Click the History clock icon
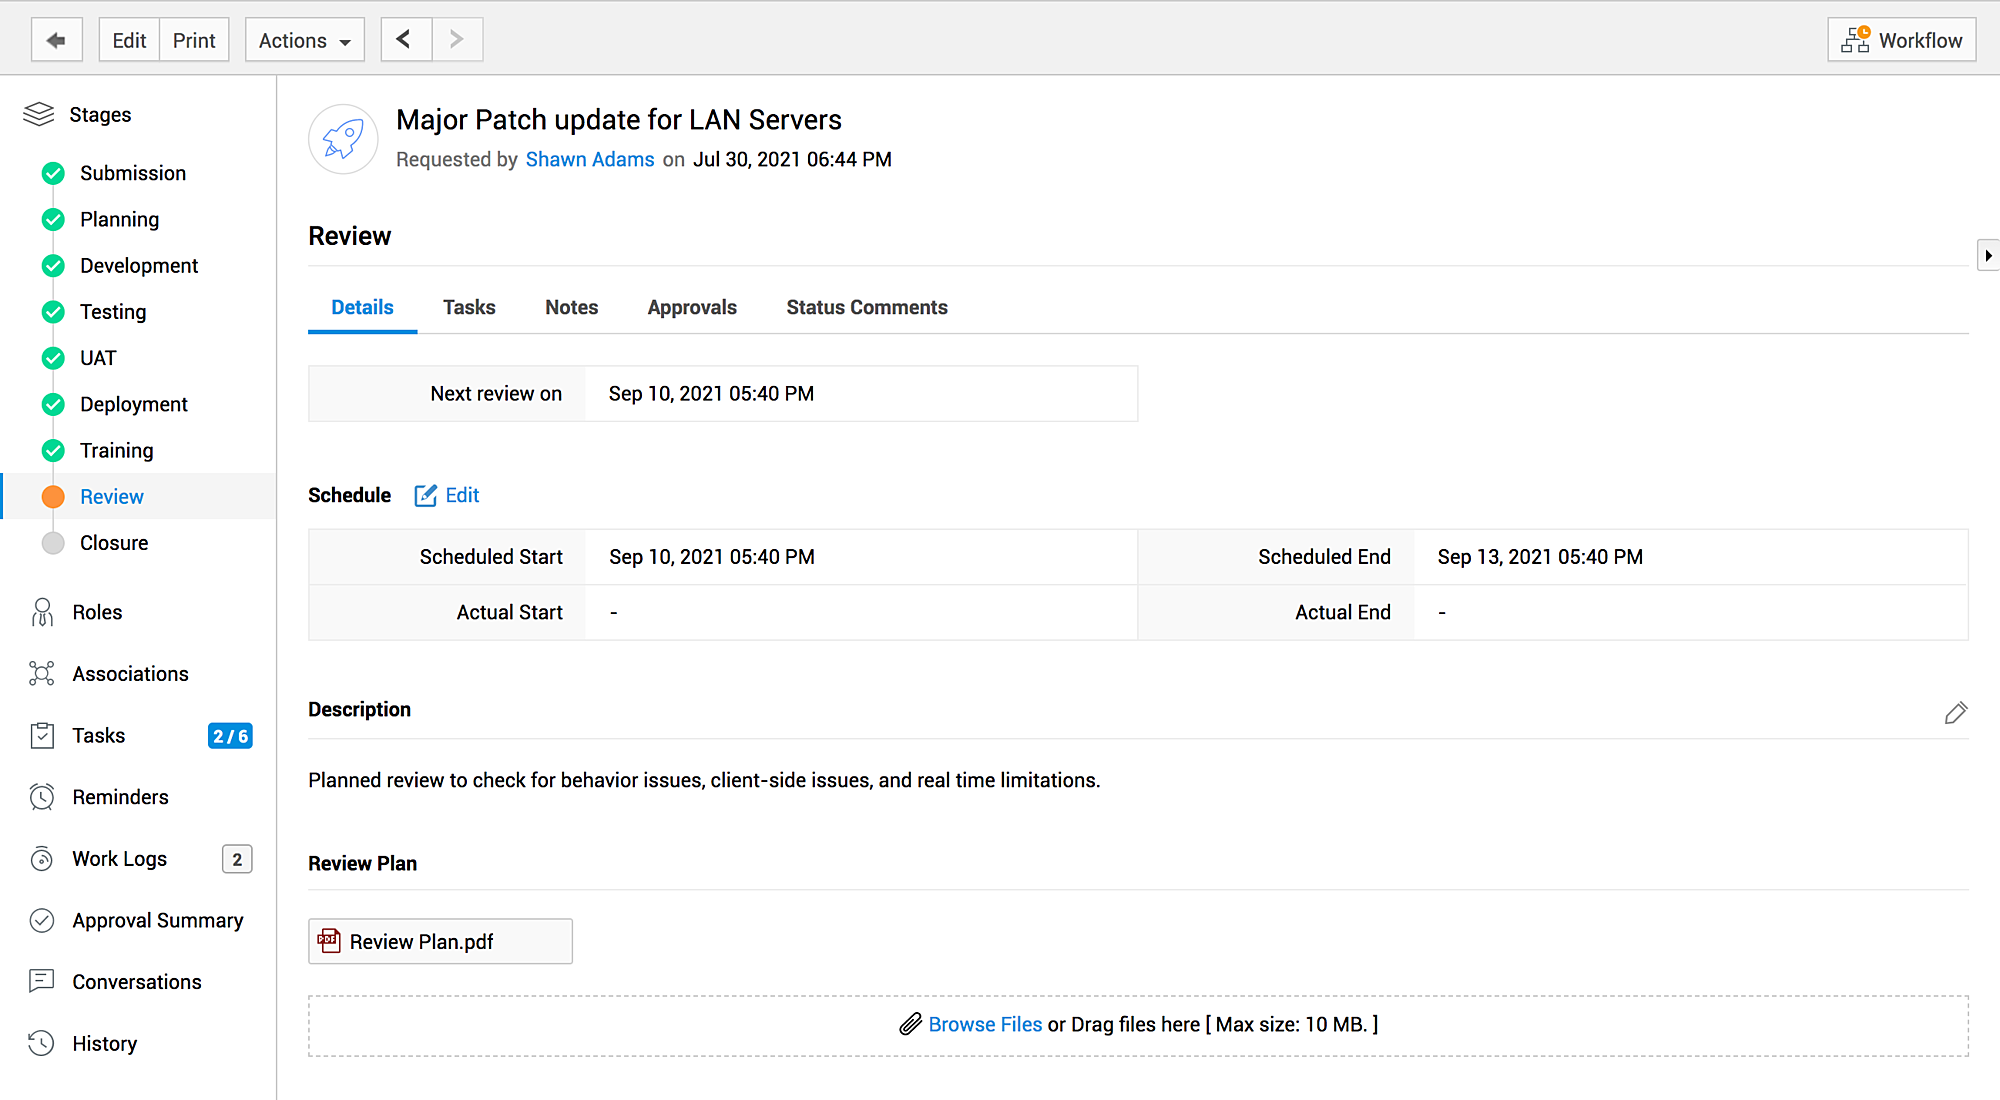Image resolution: width=2000 pixels, height=1100 pixels. [42, 1043]
